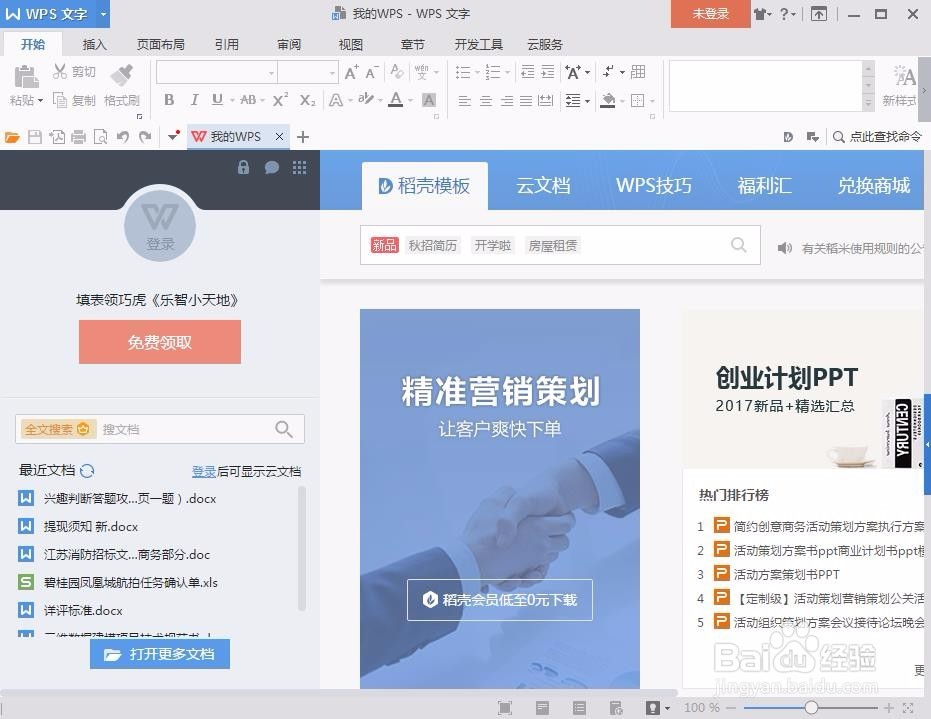This screenshot has height=719, width=931.
Task: Switch to the 插入 ribbon tab
Action: (x=94, y=45)
